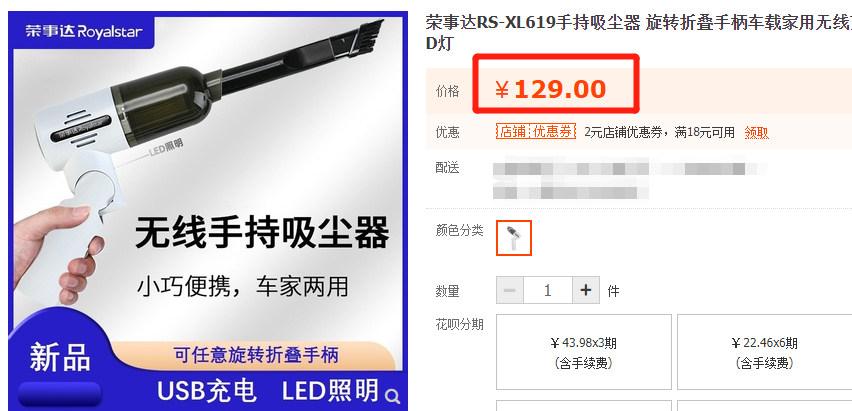Image resolution: width=852 pixels, height=411 pixels.
Task: Click the 无线手持吸尘器 headline text
Action: tap(262, 233)
